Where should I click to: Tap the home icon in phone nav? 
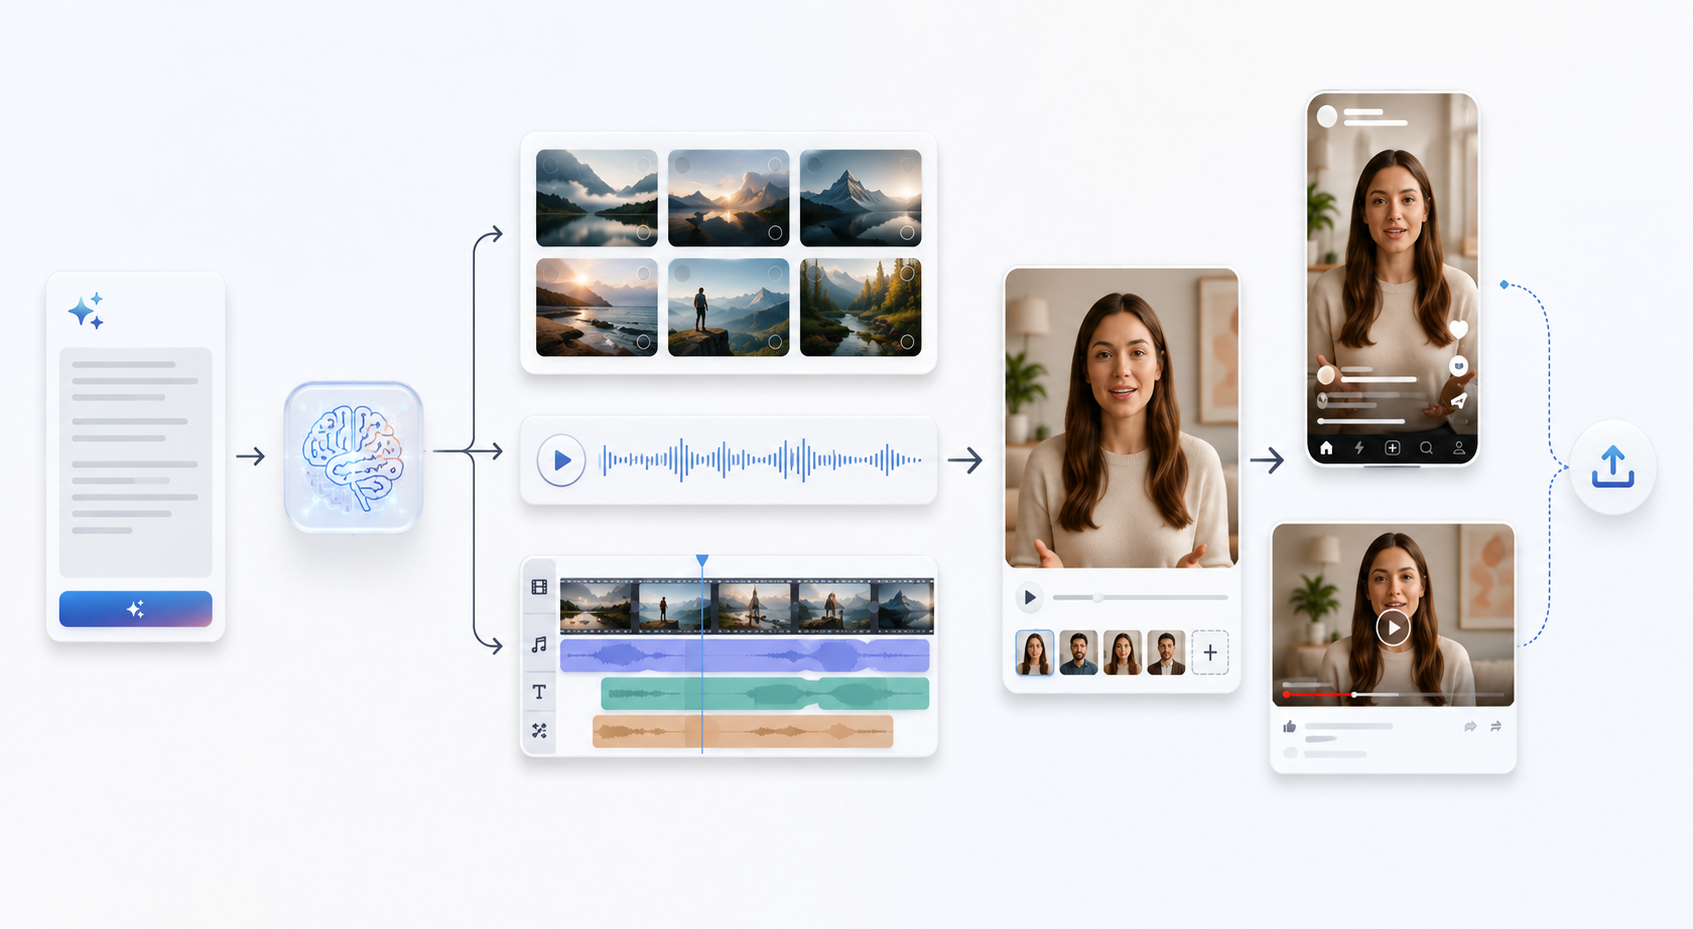(1326, 448)
